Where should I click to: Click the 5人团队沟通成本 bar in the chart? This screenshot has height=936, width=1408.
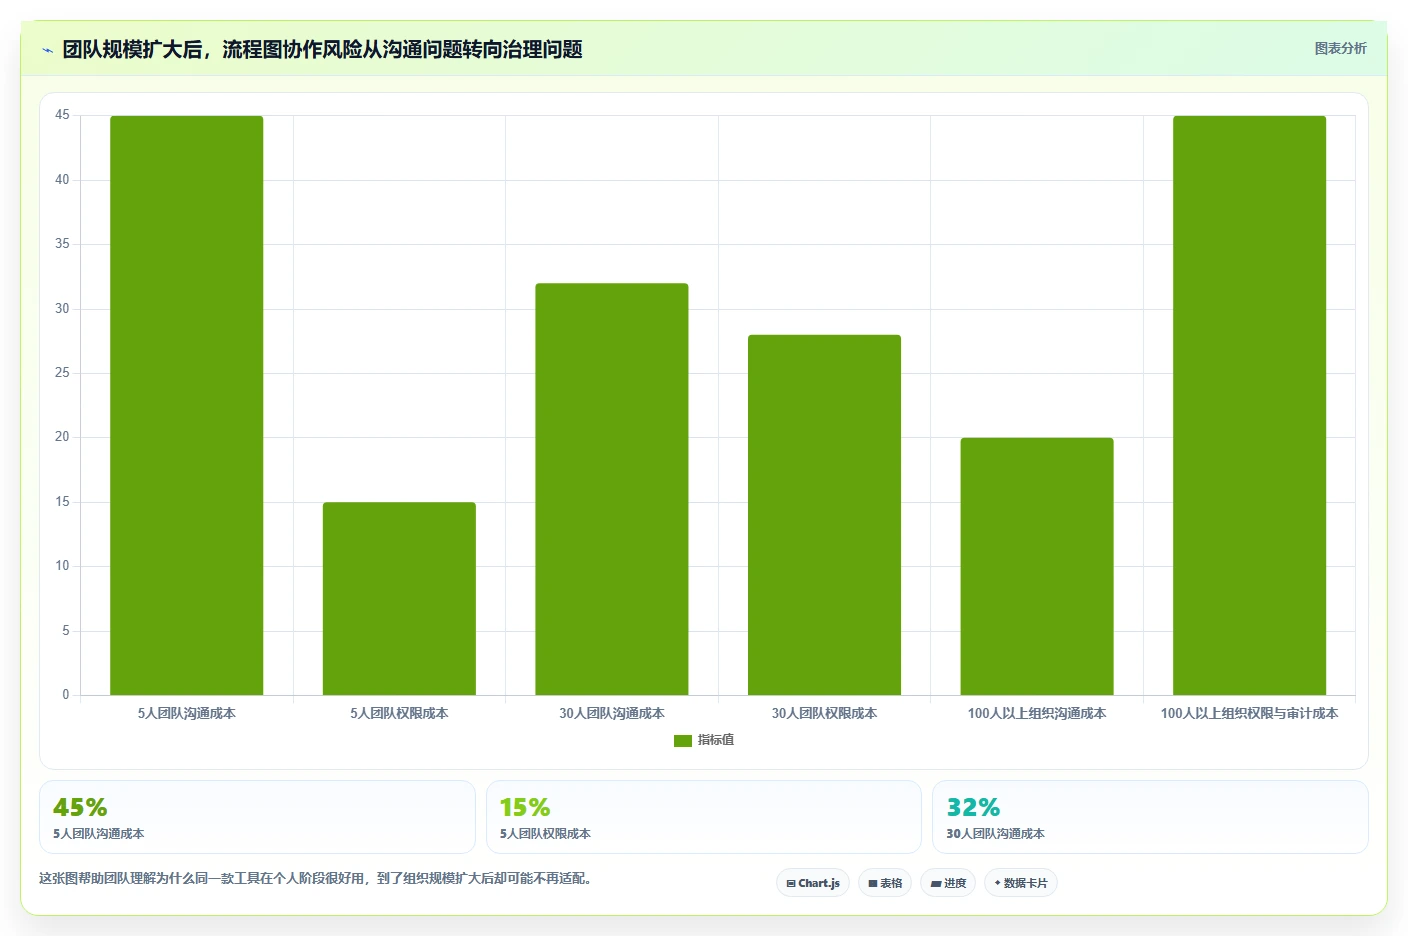click(187, 405)
